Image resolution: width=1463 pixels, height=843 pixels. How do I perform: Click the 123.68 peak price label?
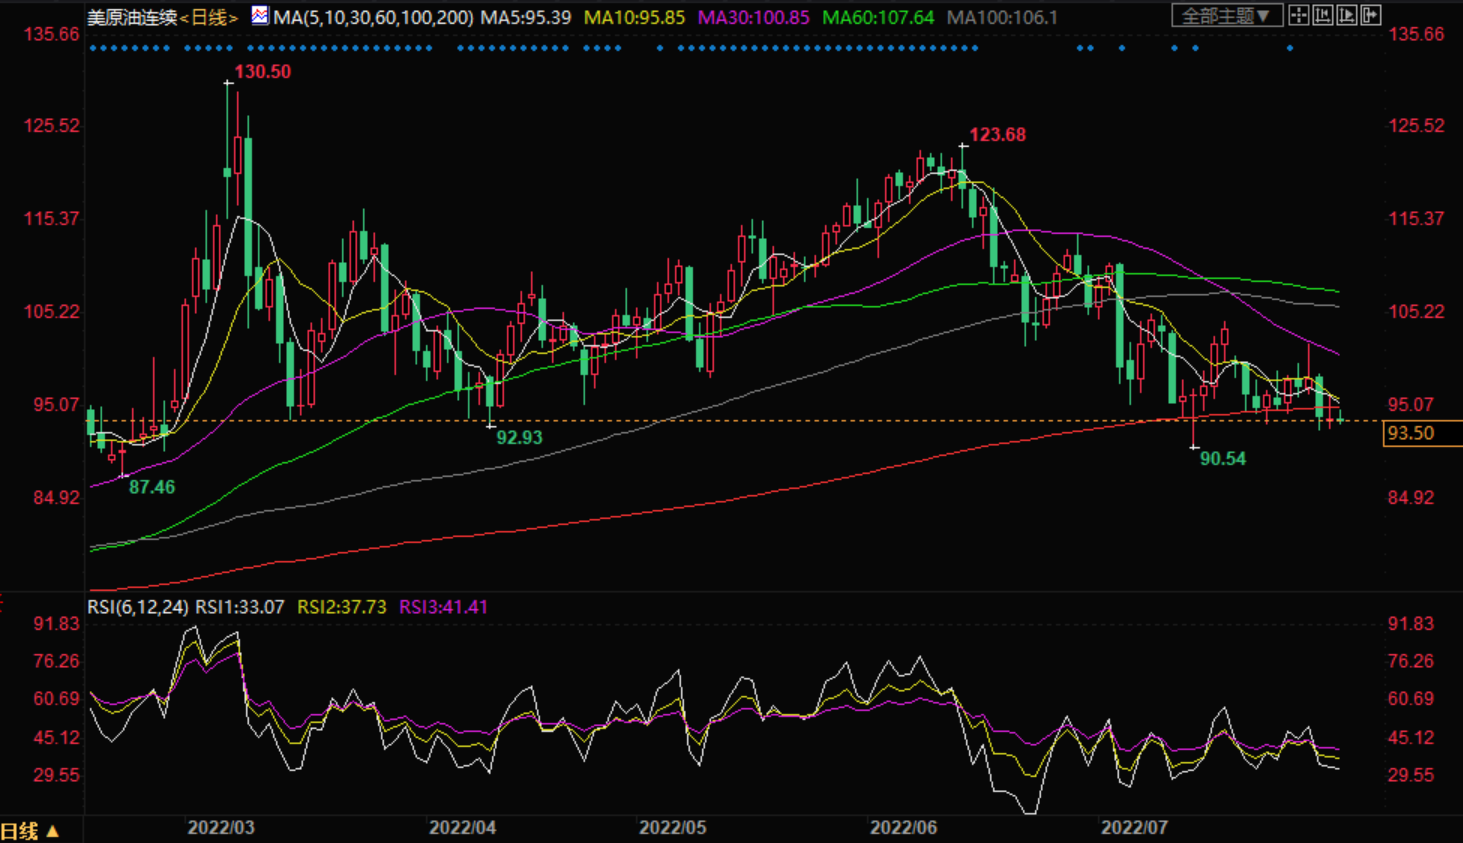click(x=997, y=135)
